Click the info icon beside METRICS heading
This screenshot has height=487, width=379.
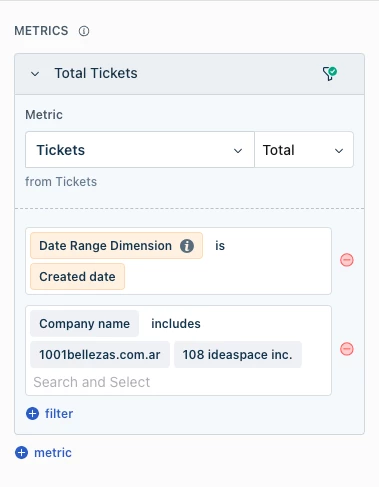[84, 31]
